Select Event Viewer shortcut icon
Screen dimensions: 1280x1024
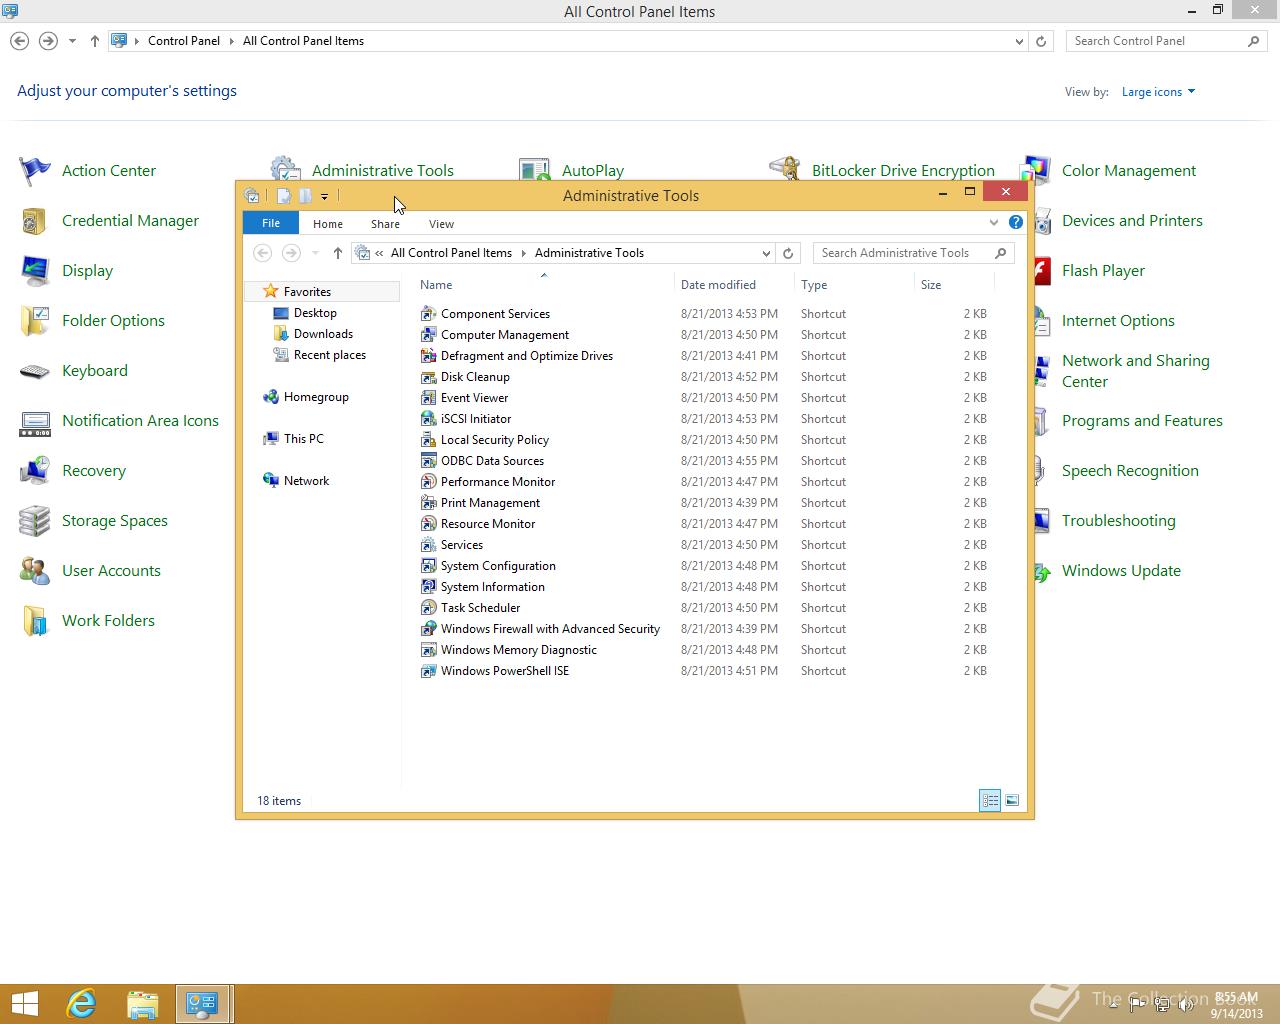point(428,398)
